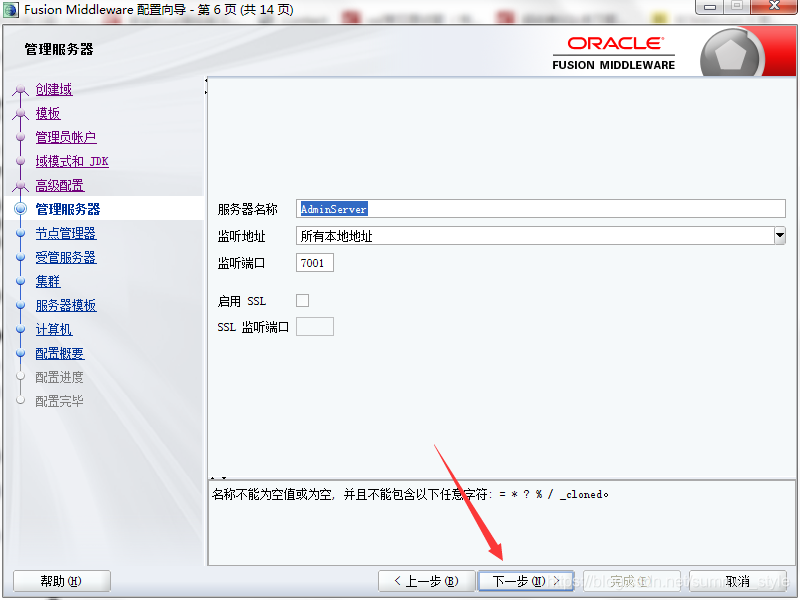The width and height of the screenshot is (800, 600).
Task: Close the wizard with the X button
Action: pos(774,7)
